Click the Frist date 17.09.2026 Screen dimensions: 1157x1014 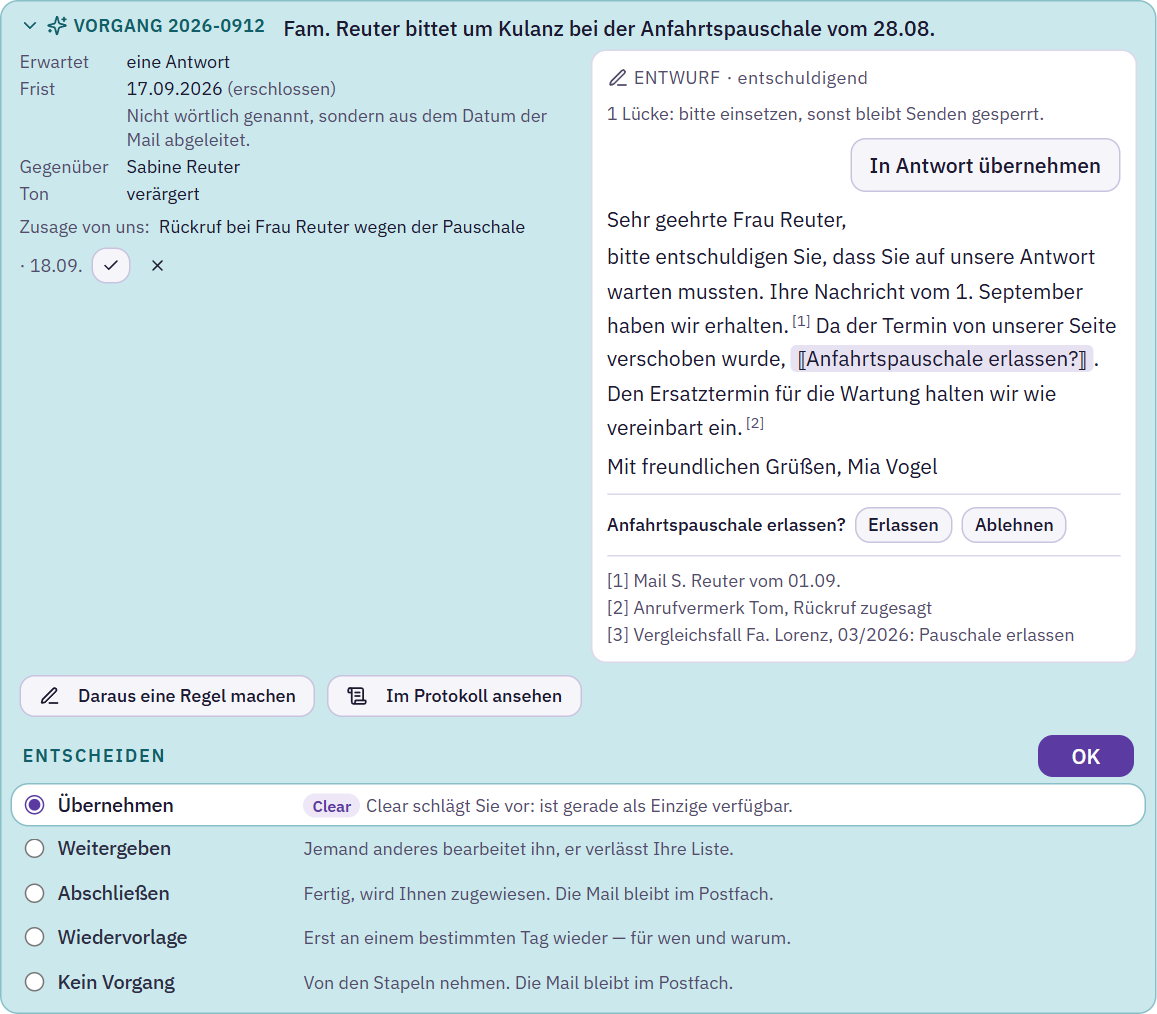(174, 89)
